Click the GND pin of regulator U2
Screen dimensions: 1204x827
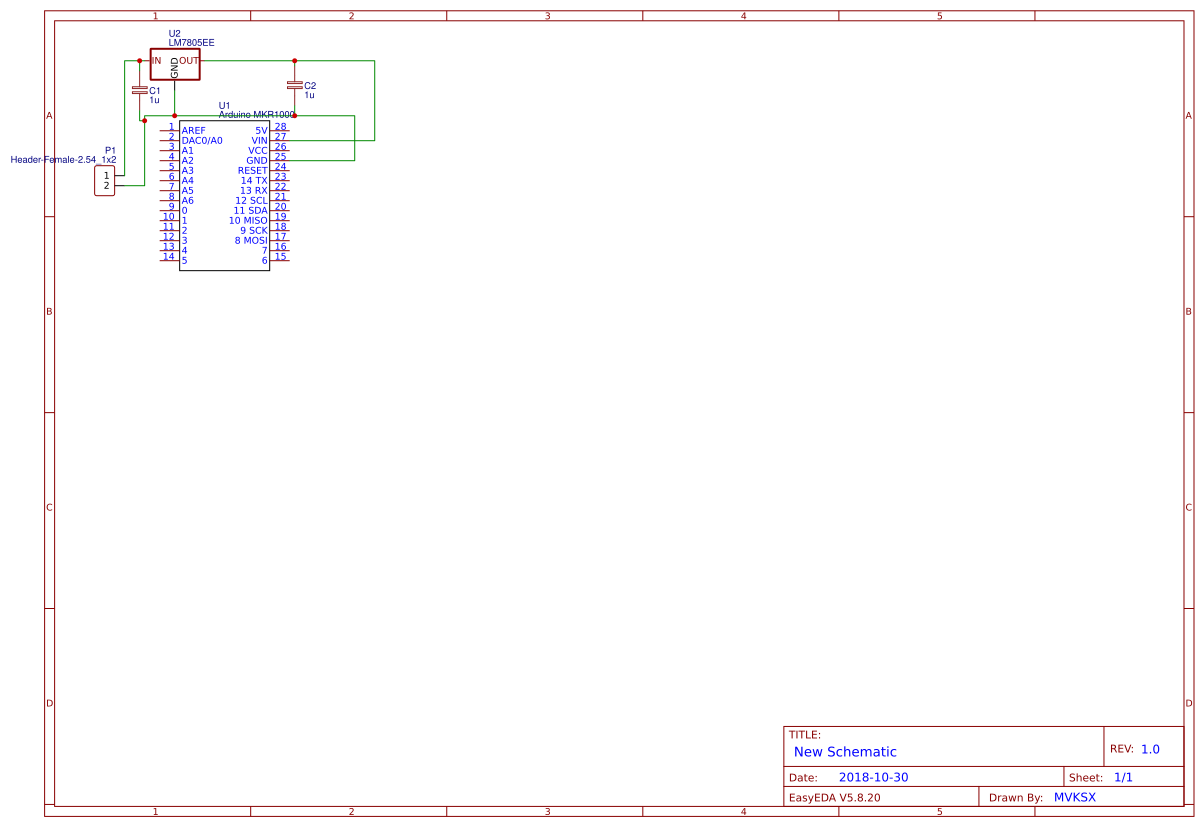(174, 69)
